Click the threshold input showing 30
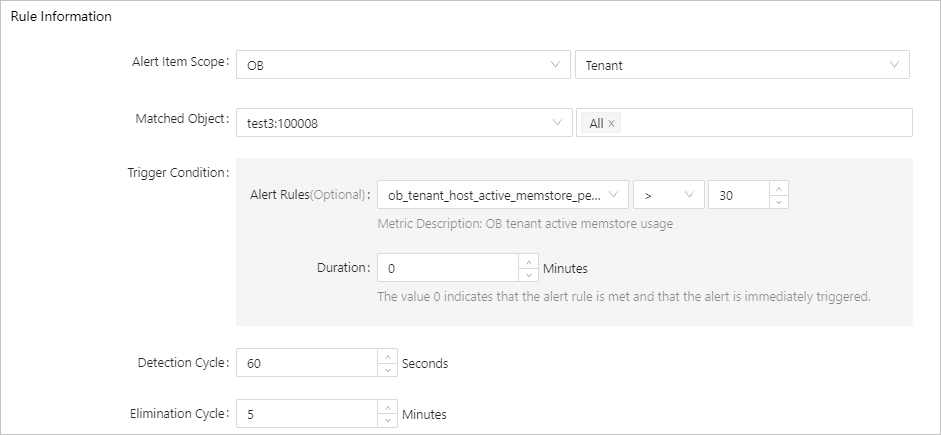The width and height of the screenshot is (941, 435). (738, 195)
